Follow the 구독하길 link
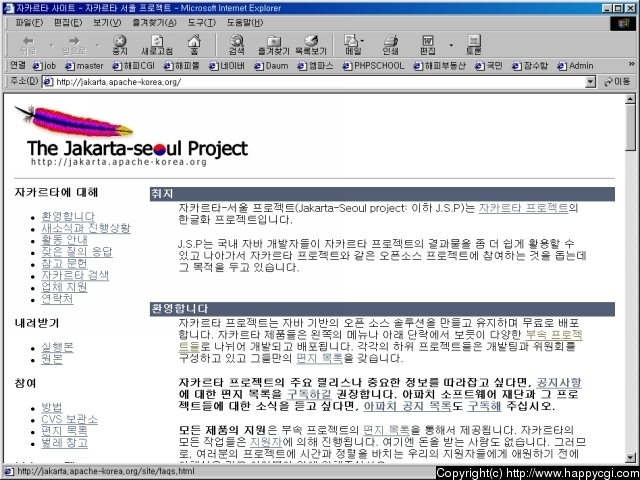This screenshot has height=480, width=640. pos(309,395)
